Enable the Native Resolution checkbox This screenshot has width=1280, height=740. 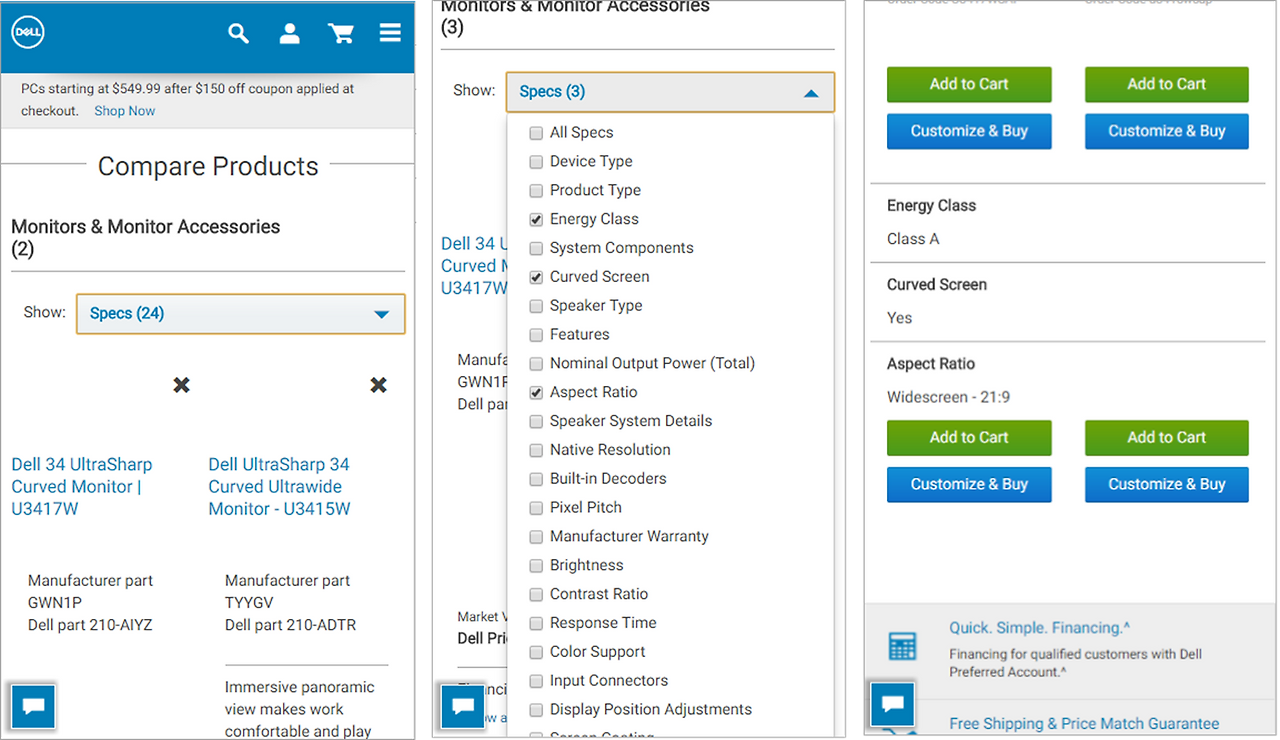tap(537, 451)
